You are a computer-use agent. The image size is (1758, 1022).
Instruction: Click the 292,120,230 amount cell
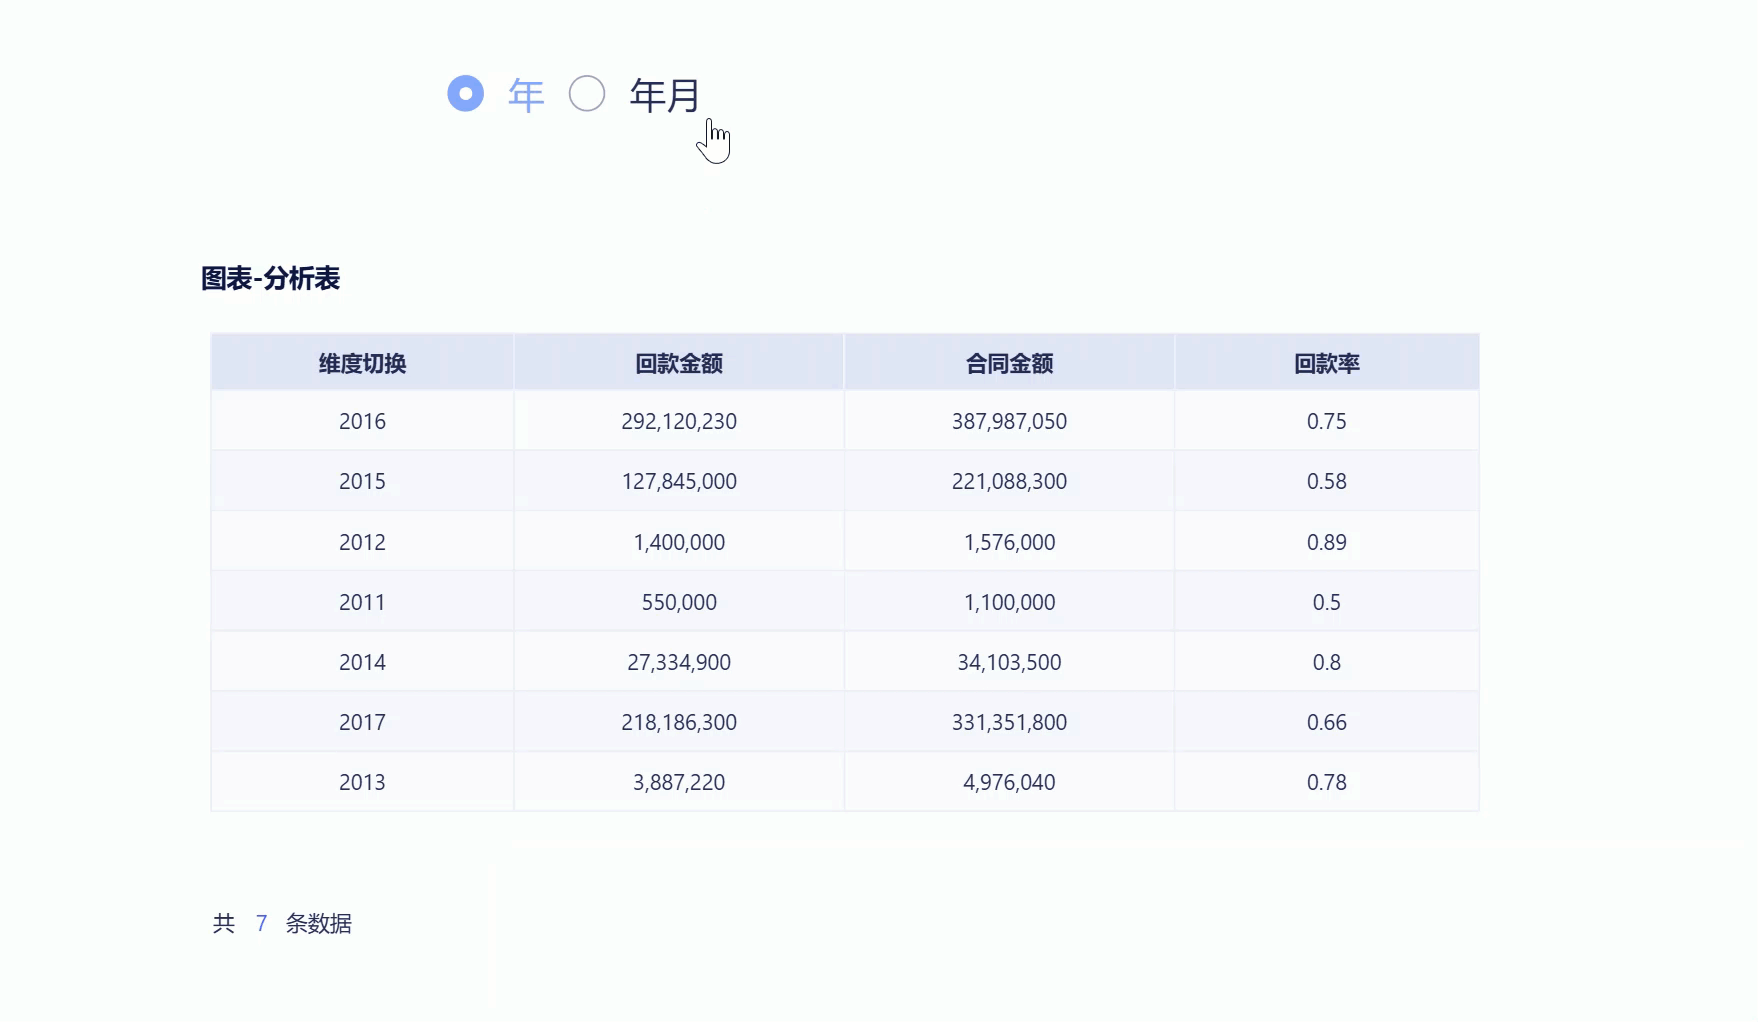[x=679, y=421]
